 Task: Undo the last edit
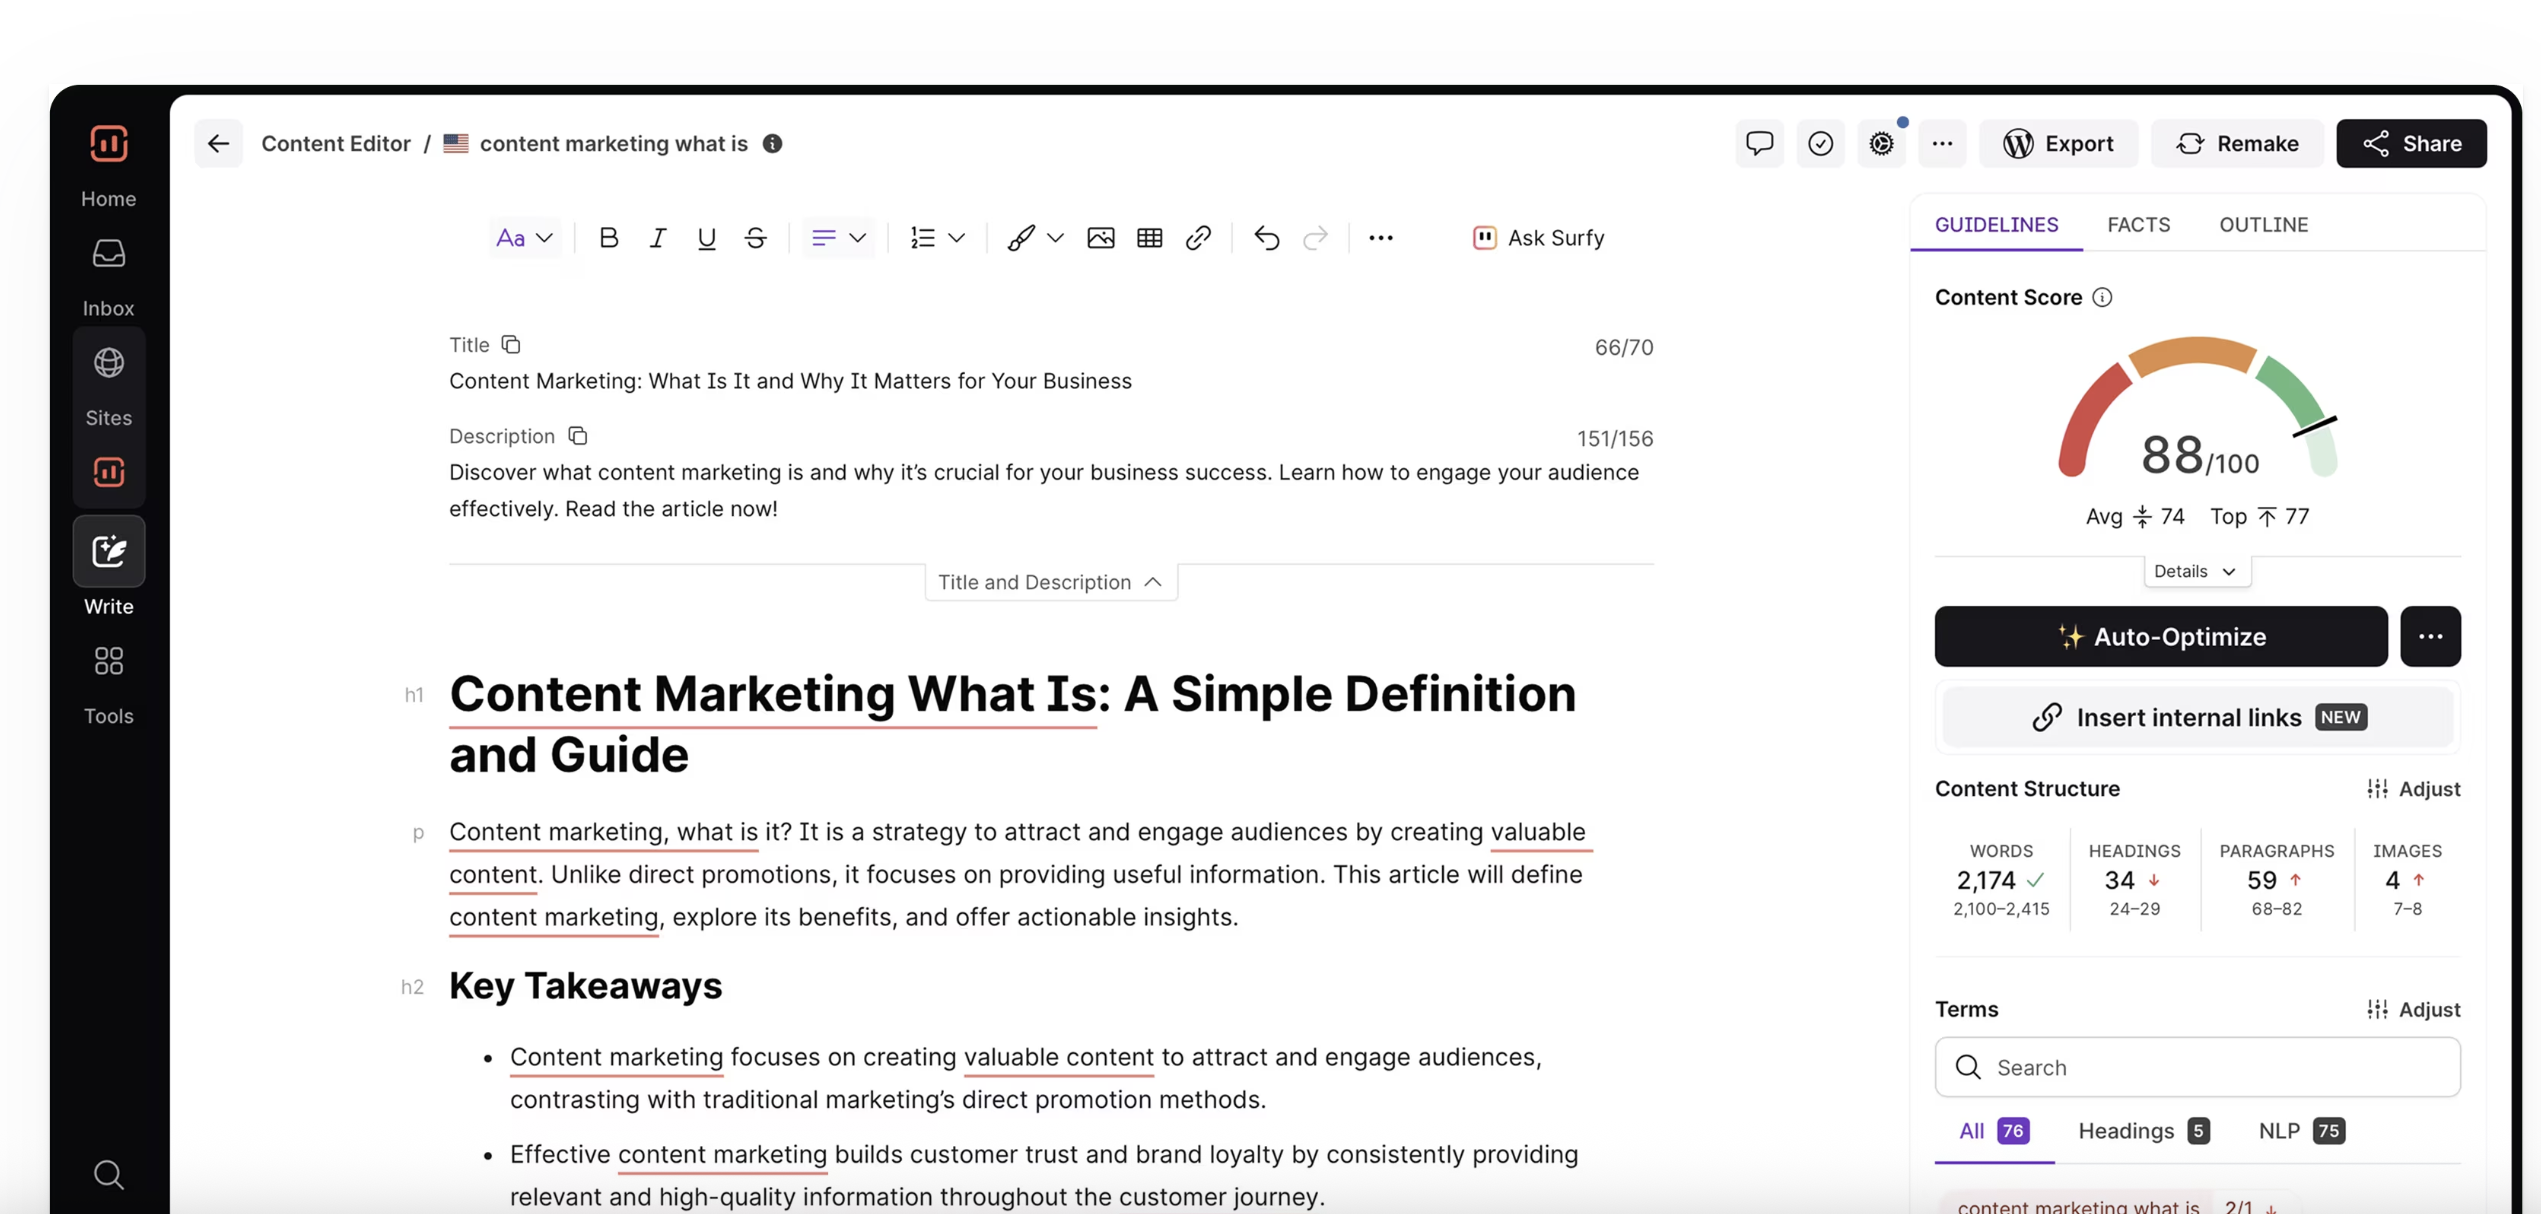pos(1266,238)
